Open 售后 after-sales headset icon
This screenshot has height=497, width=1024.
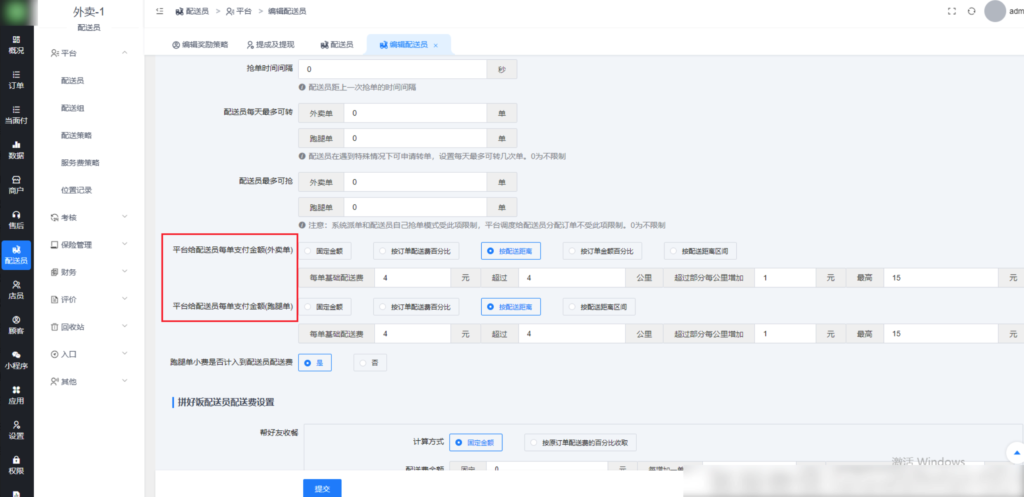[16, 219]
